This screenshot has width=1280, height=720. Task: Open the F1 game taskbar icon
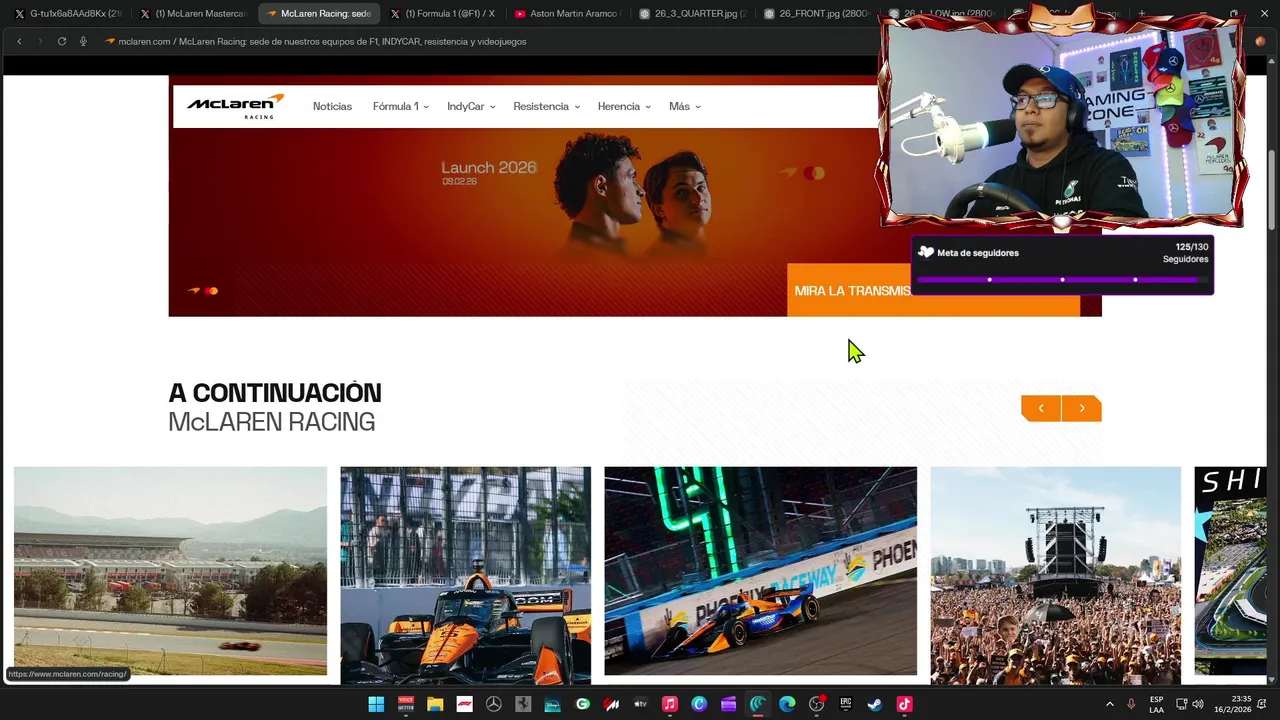coord(464,704)
